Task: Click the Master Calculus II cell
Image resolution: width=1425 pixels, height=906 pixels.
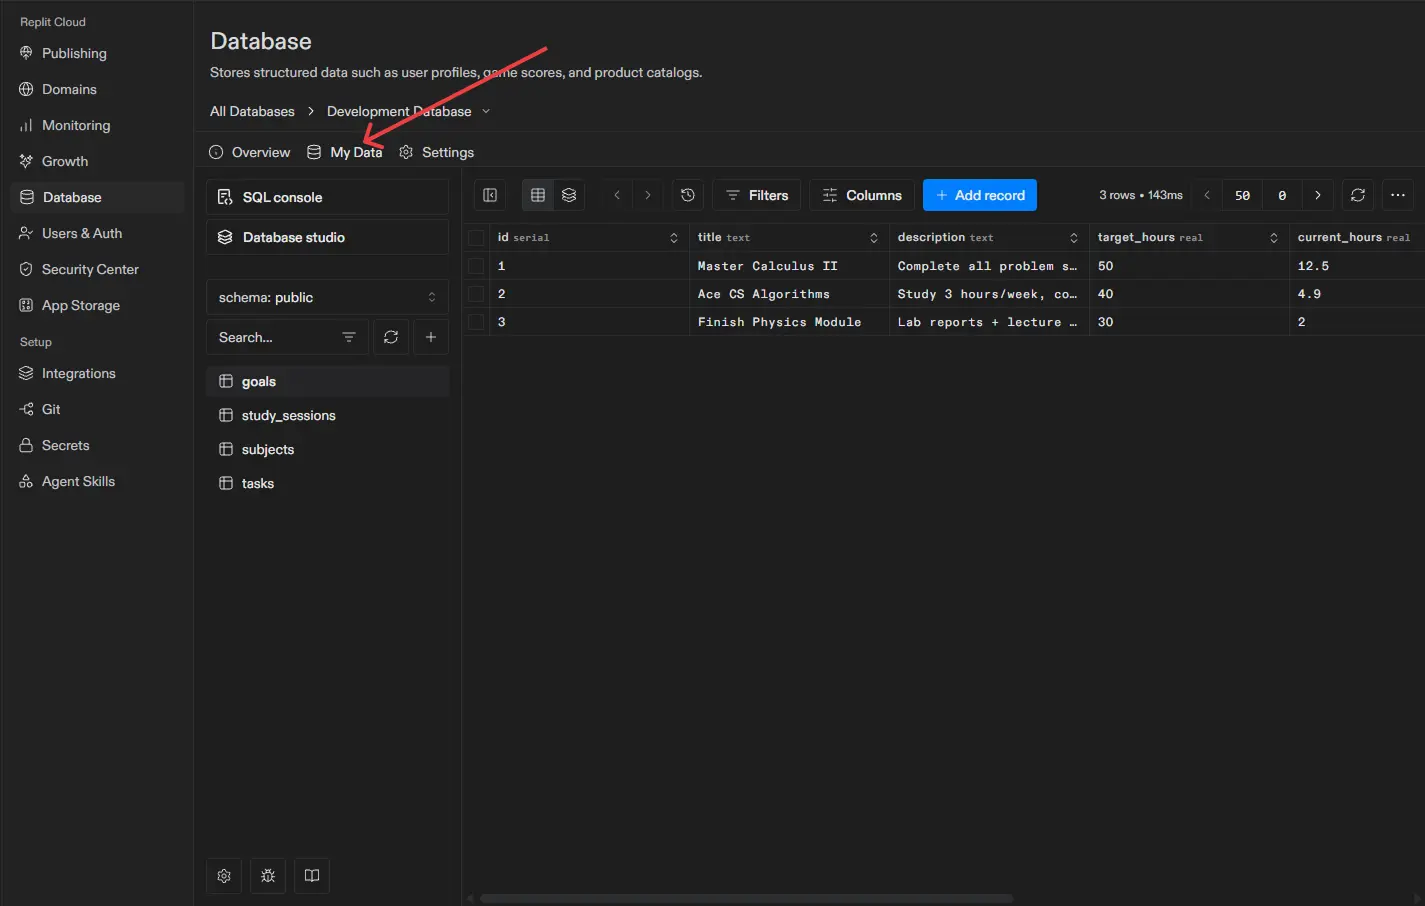Action: [x=789, y=266]
